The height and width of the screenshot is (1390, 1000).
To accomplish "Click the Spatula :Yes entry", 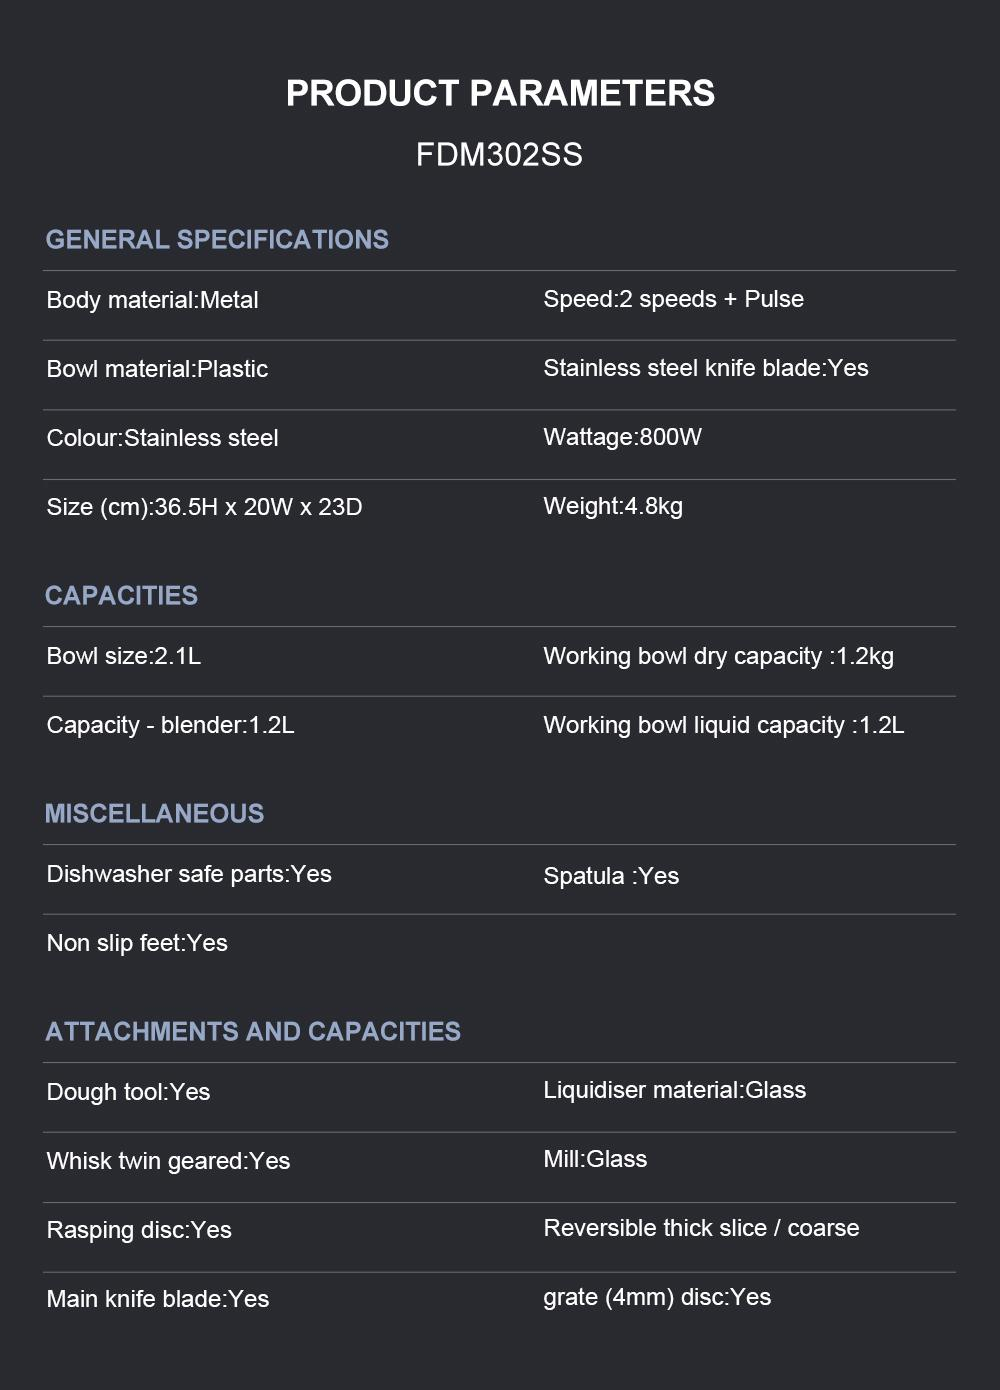I will 610,876.
